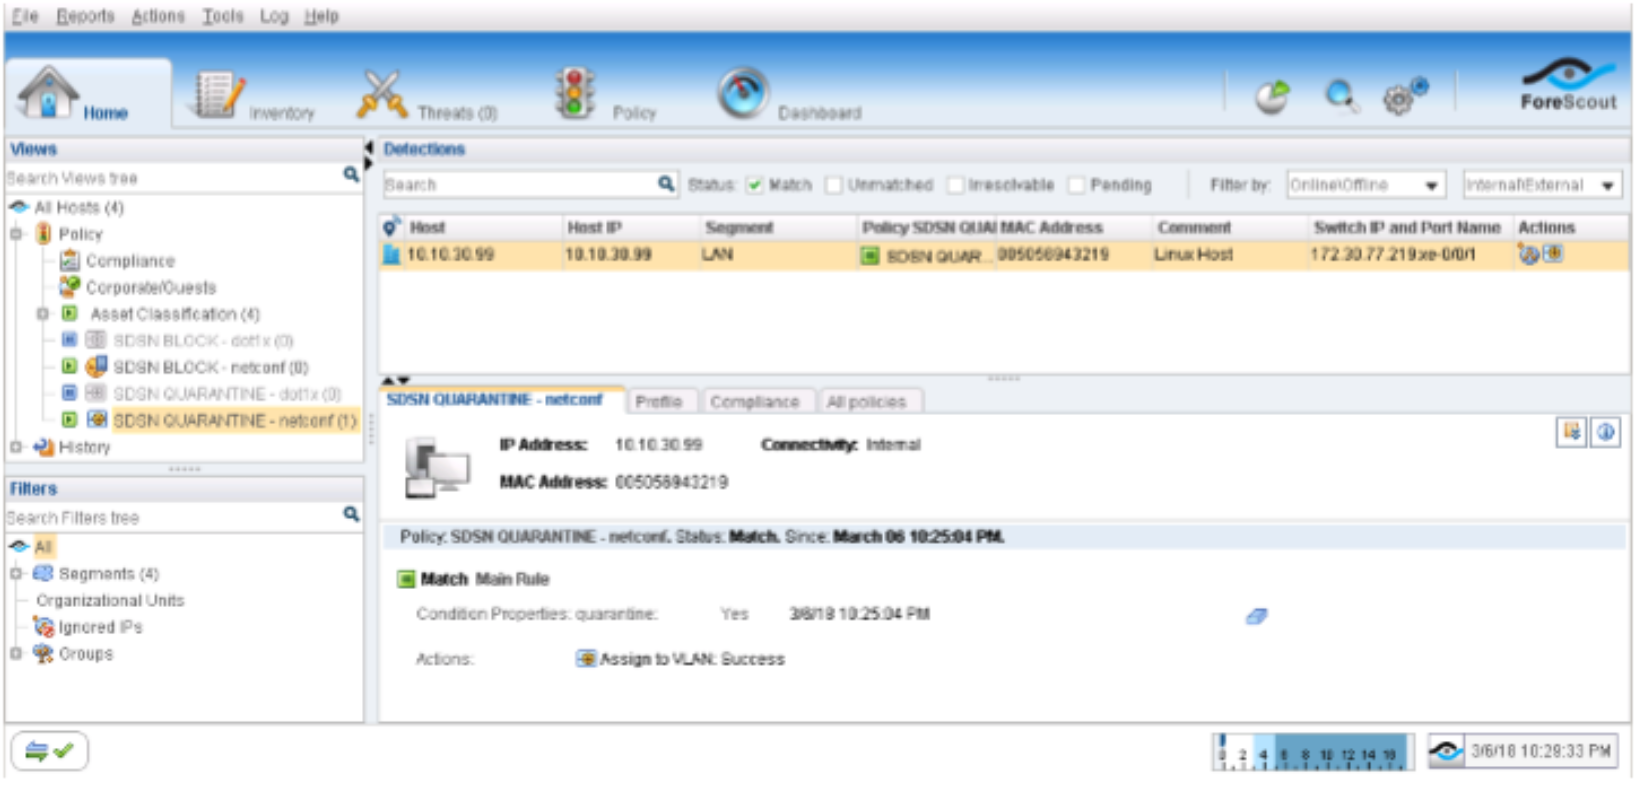Click the left icon button in details pane corner

(x=1571, y=432)
